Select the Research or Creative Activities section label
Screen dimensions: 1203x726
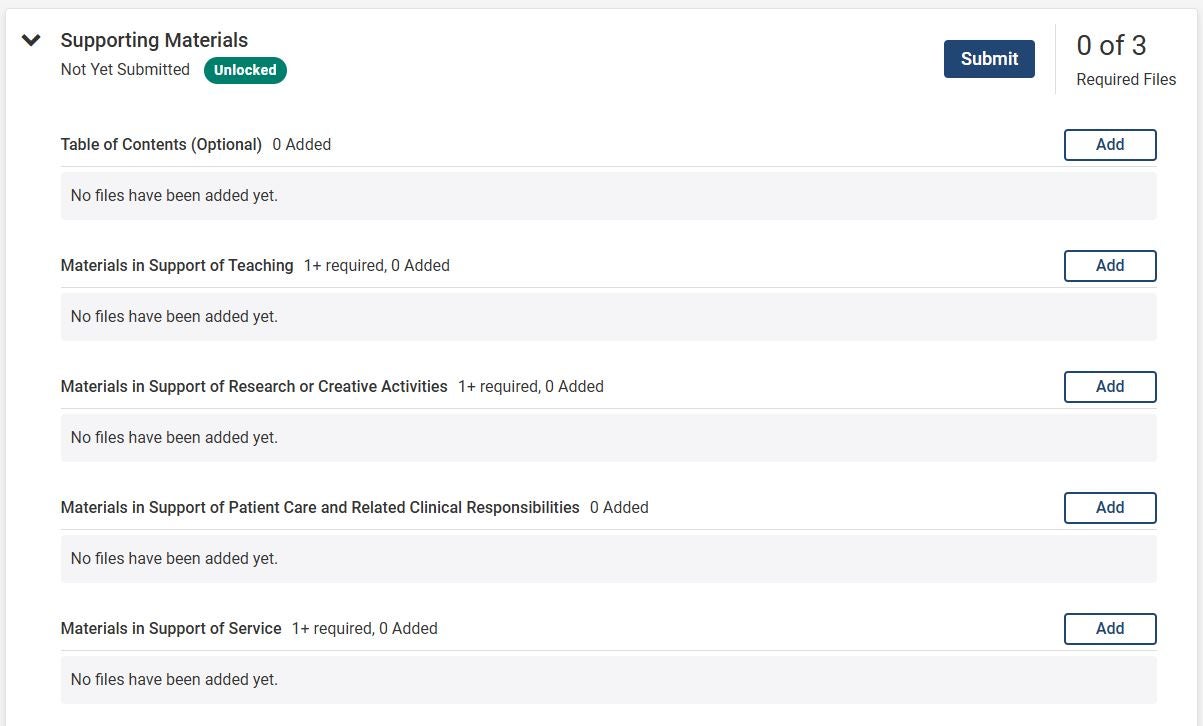pyautogui.click(x=254, y=387)
